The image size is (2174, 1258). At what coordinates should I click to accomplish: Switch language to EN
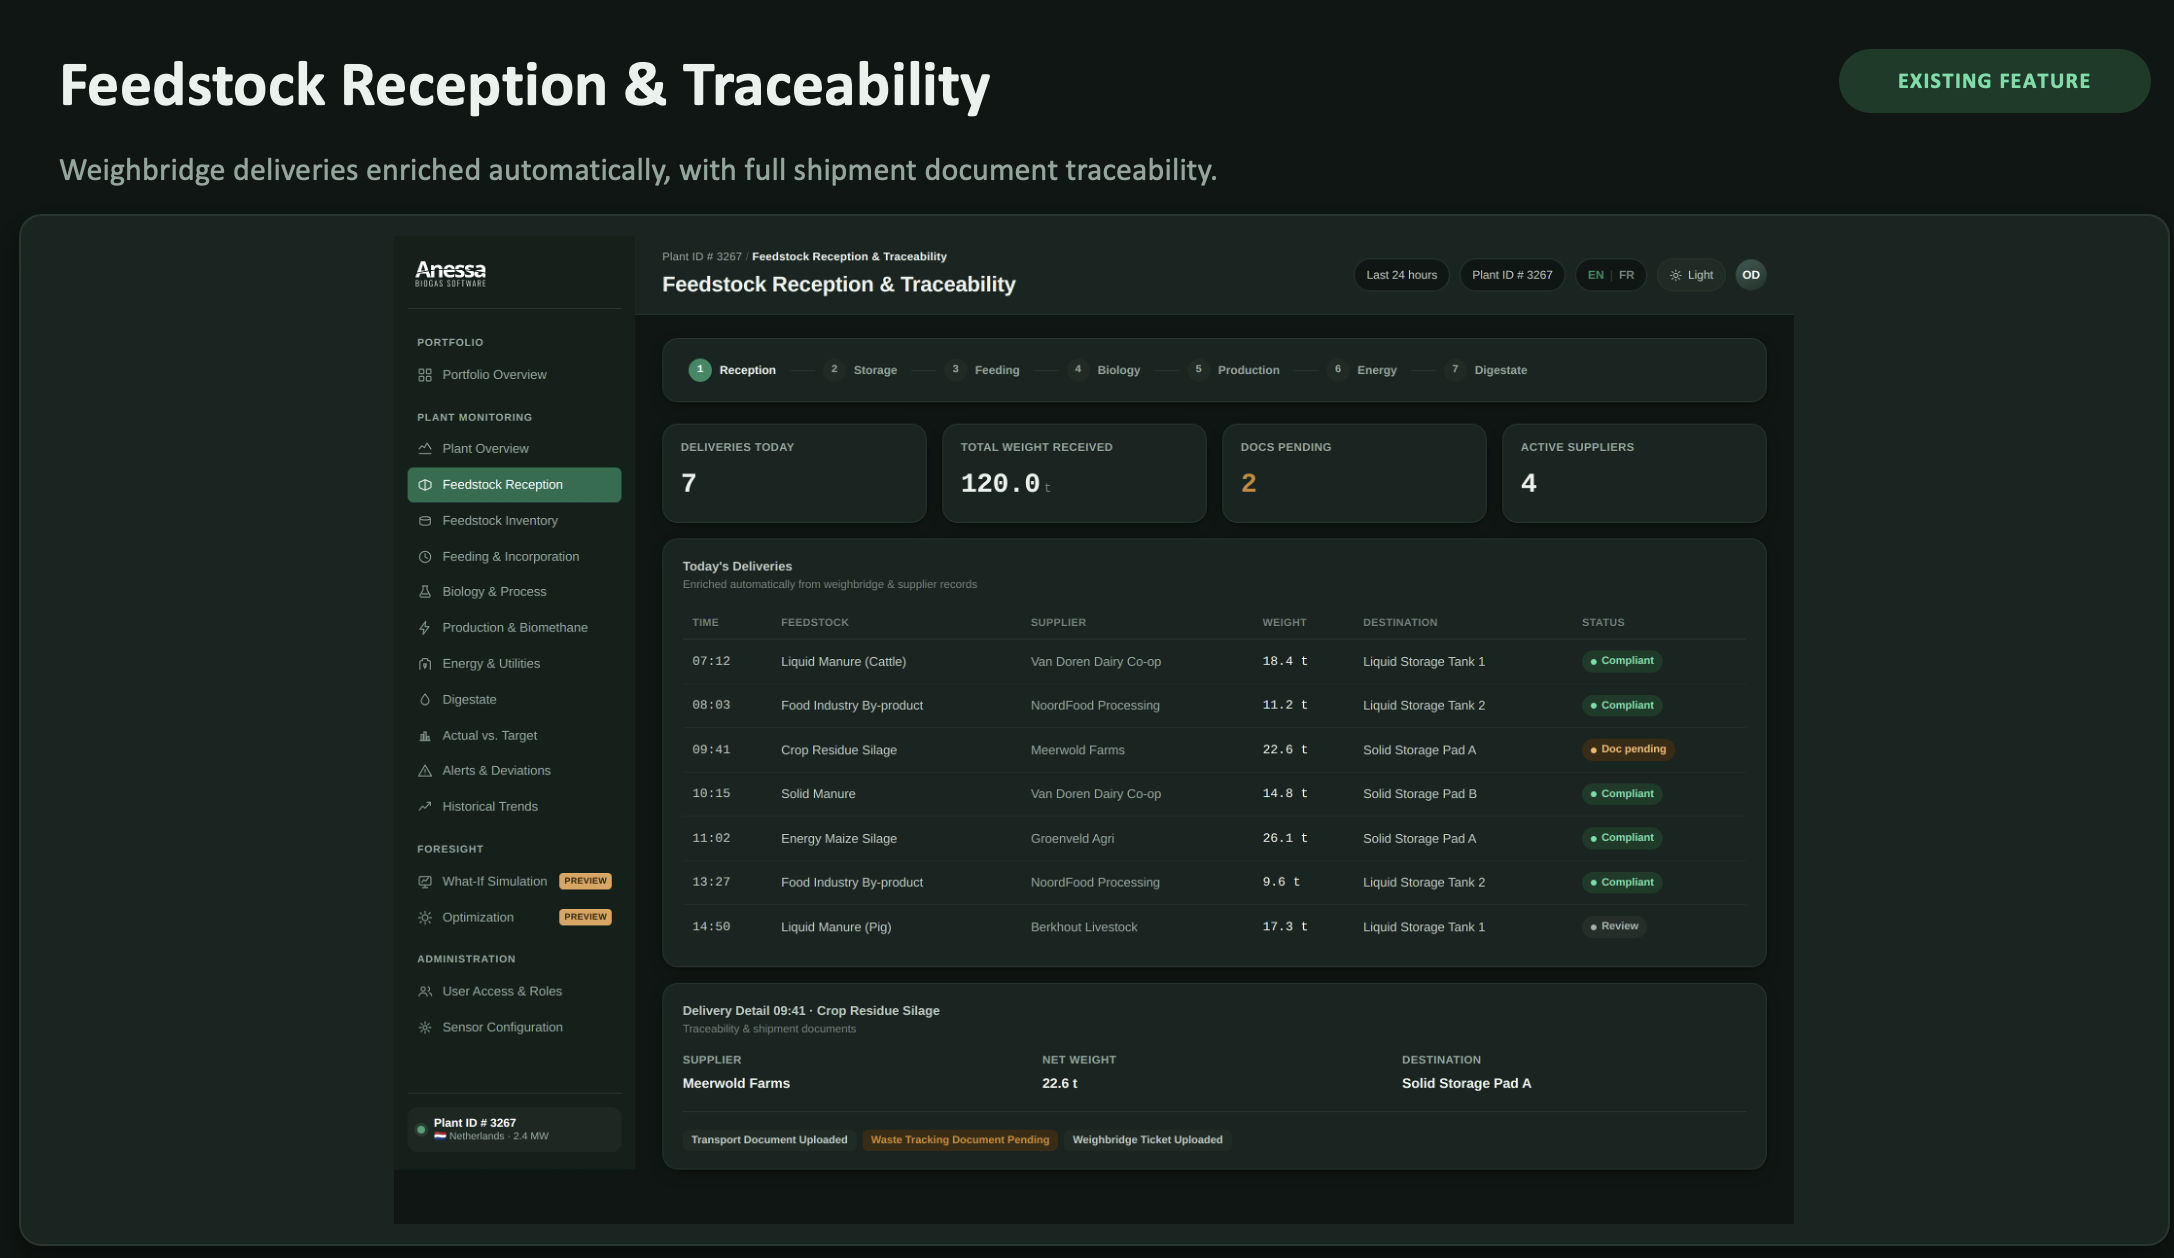[1595, 275]
